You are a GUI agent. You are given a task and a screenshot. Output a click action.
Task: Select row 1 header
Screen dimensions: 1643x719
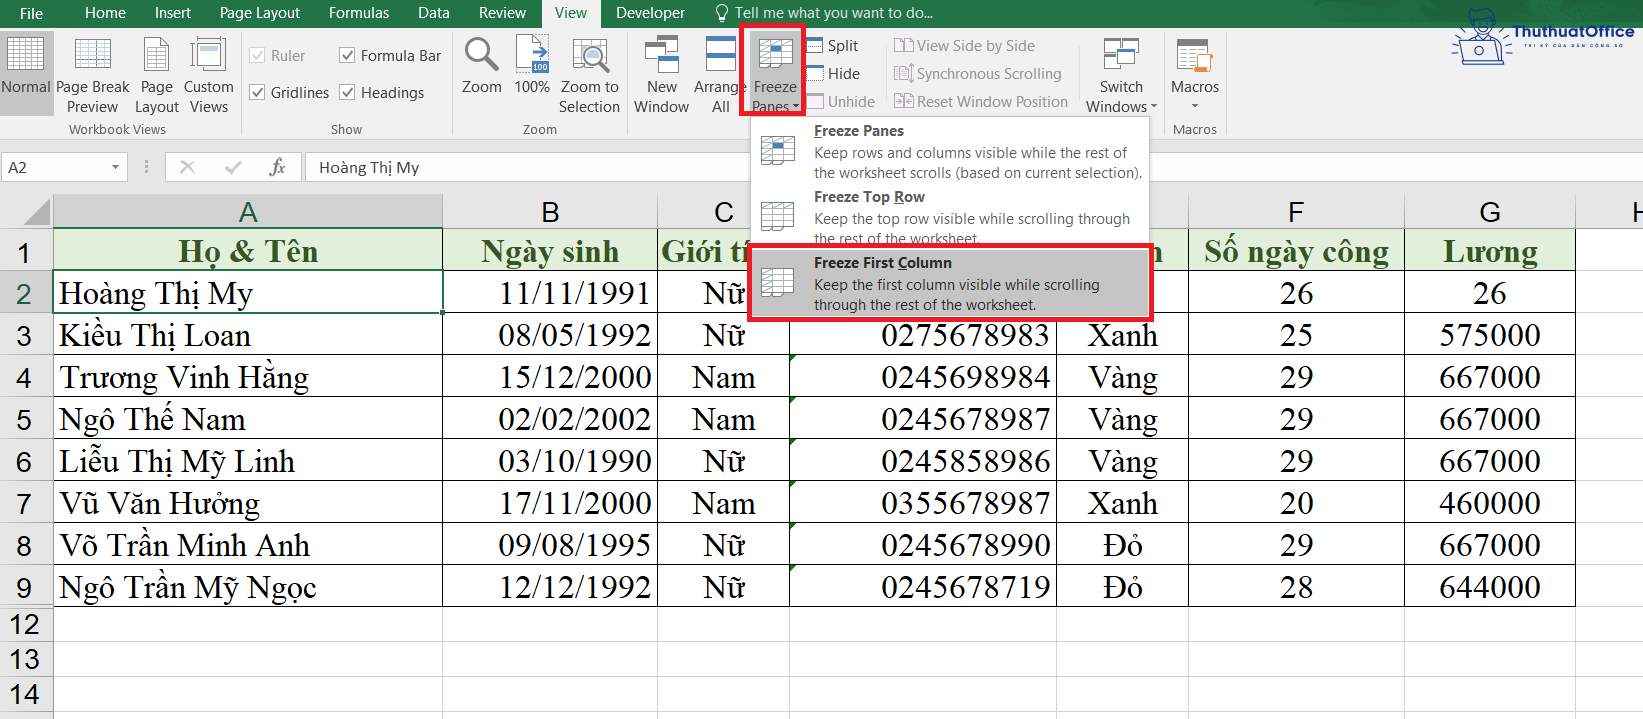[x=25, y=252]
